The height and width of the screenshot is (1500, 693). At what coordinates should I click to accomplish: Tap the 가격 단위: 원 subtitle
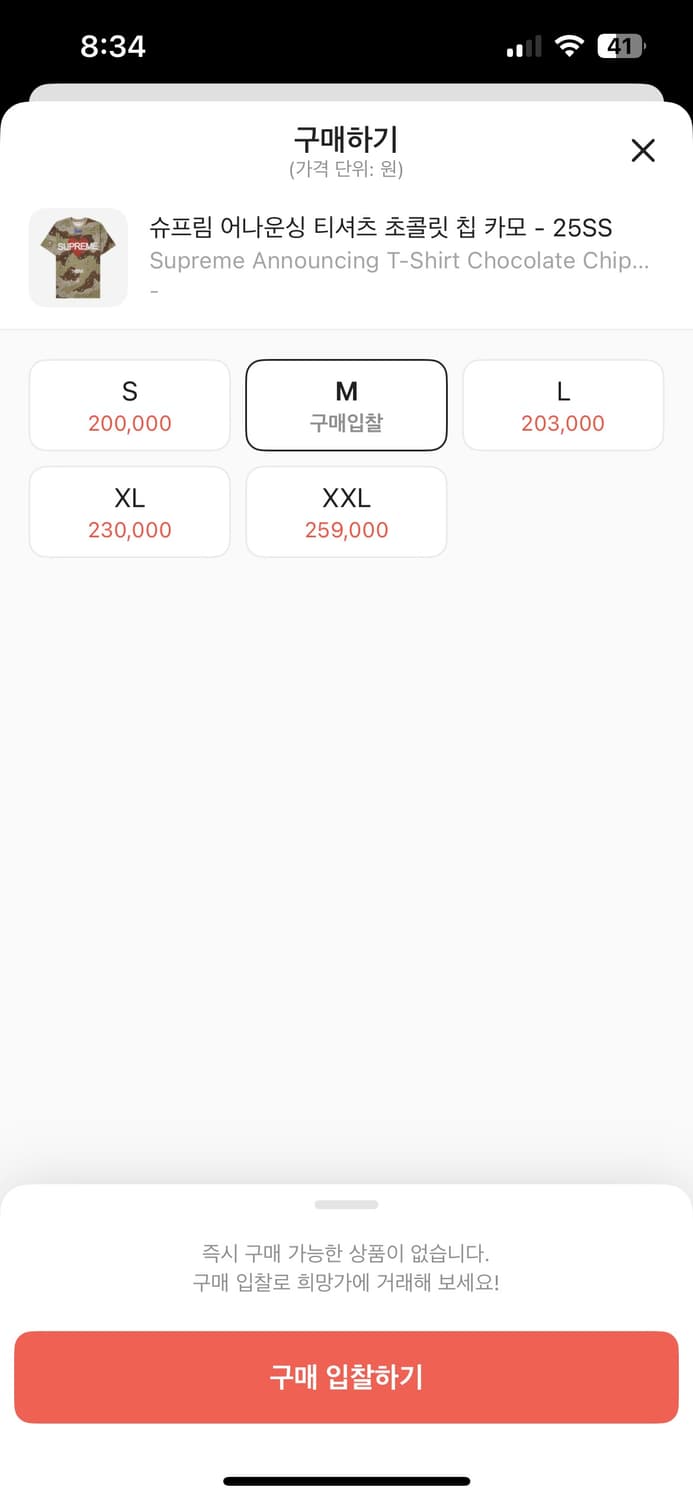[346, 169]
